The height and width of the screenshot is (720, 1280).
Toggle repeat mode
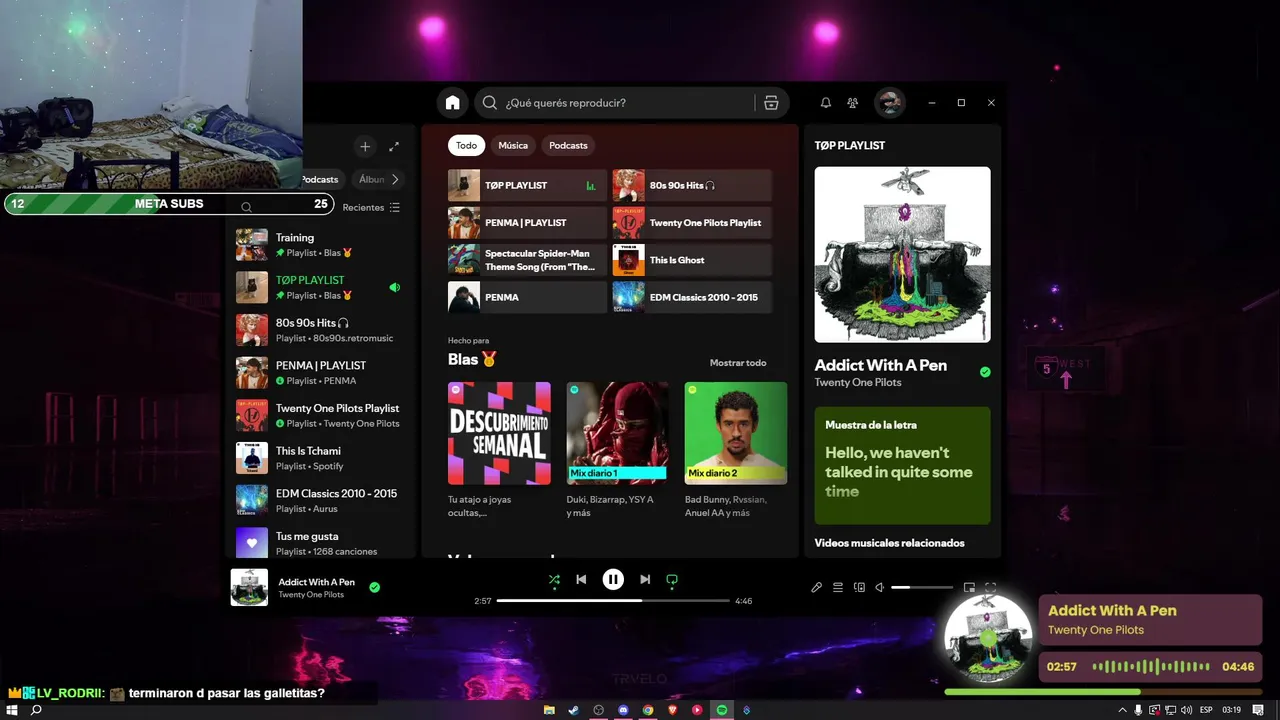click(672, 579)
